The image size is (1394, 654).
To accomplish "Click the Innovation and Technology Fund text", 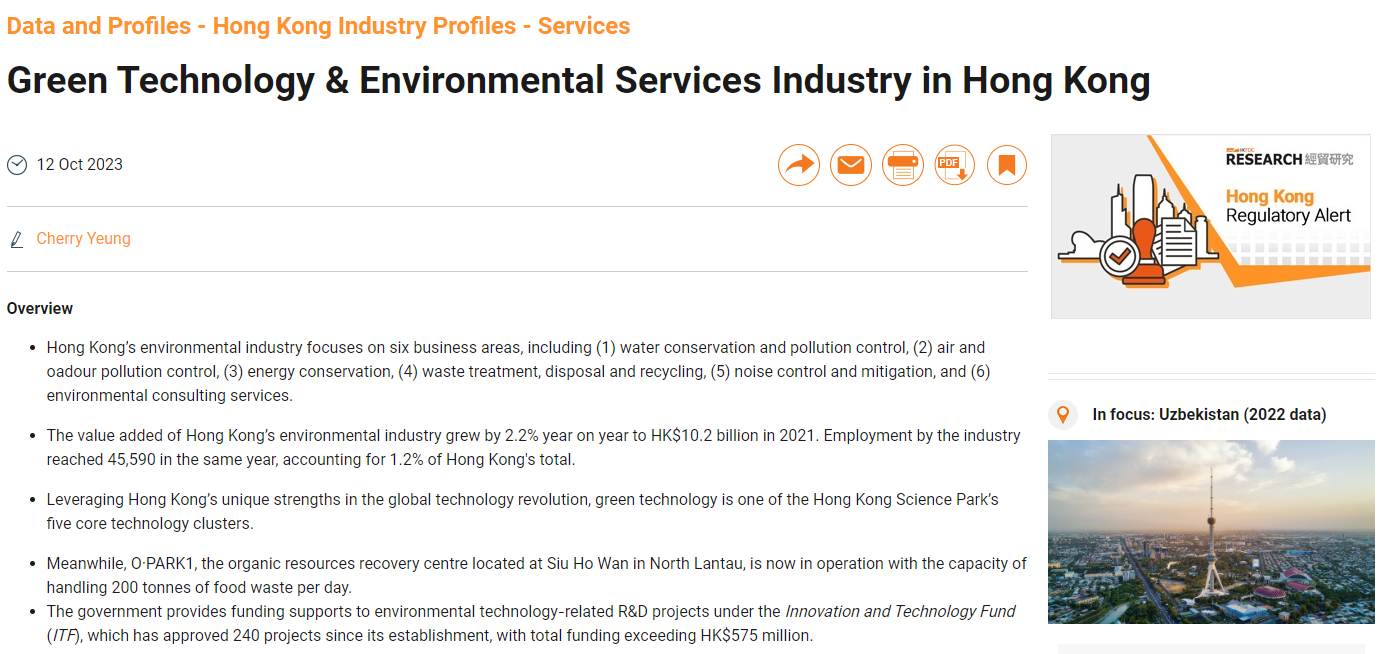I will 900,611.
